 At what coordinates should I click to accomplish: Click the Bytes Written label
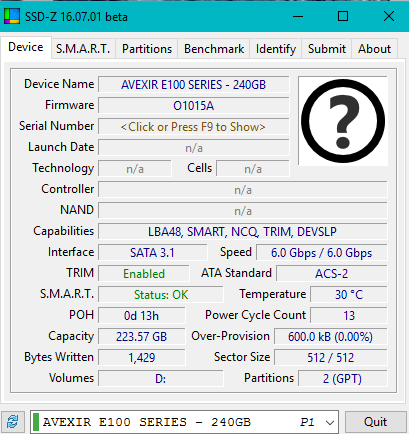tap(59, 357)
